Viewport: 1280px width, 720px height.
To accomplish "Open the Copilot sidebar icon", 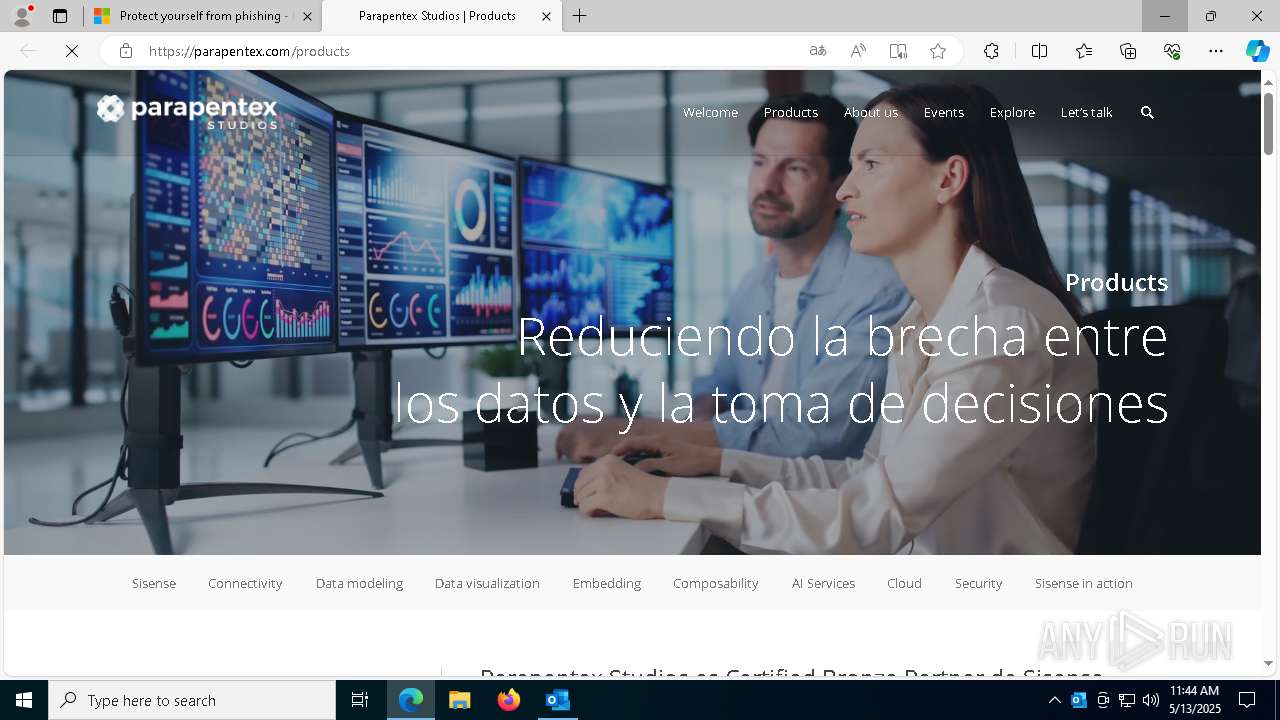I will (1257, 51).
